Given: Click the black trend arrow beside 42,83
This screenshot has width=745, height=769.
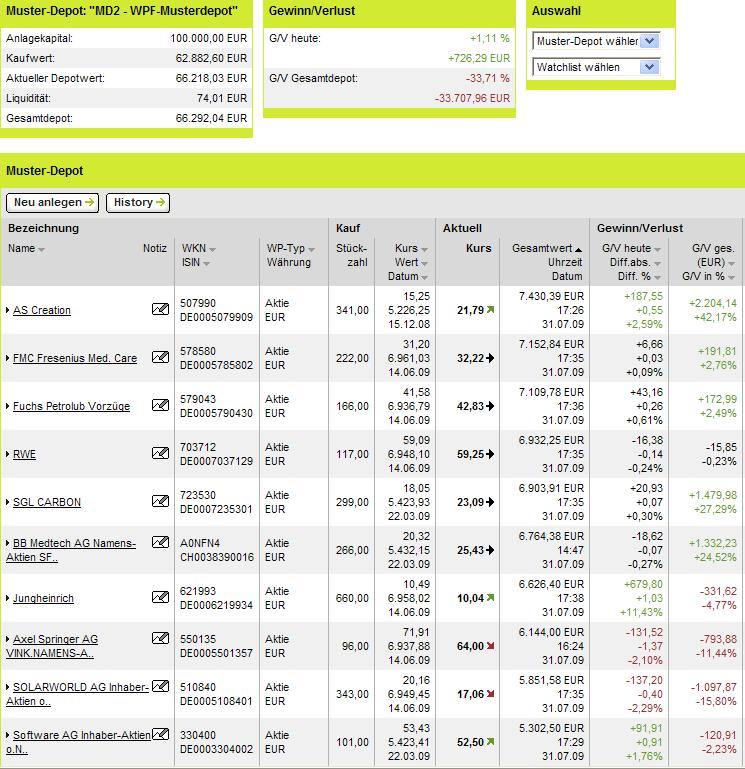Looking at the screenshot, I should 490,406.
